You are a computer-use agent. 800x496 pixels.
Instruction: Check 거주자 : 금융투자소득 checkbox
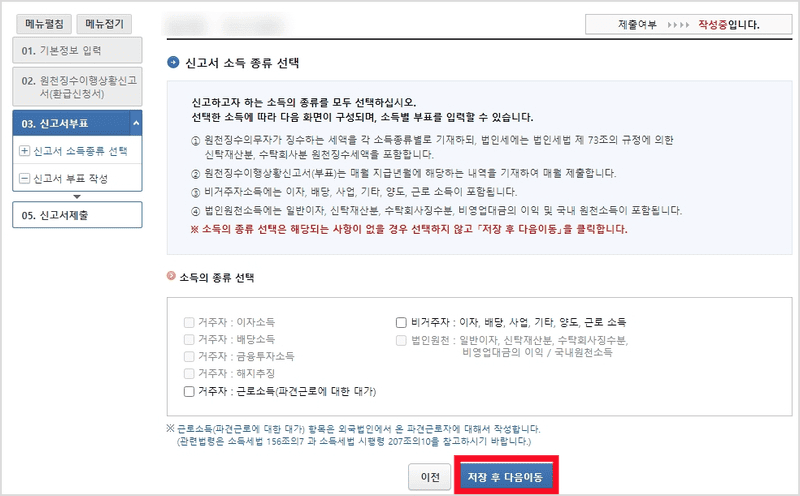click(x=189, y=356)
